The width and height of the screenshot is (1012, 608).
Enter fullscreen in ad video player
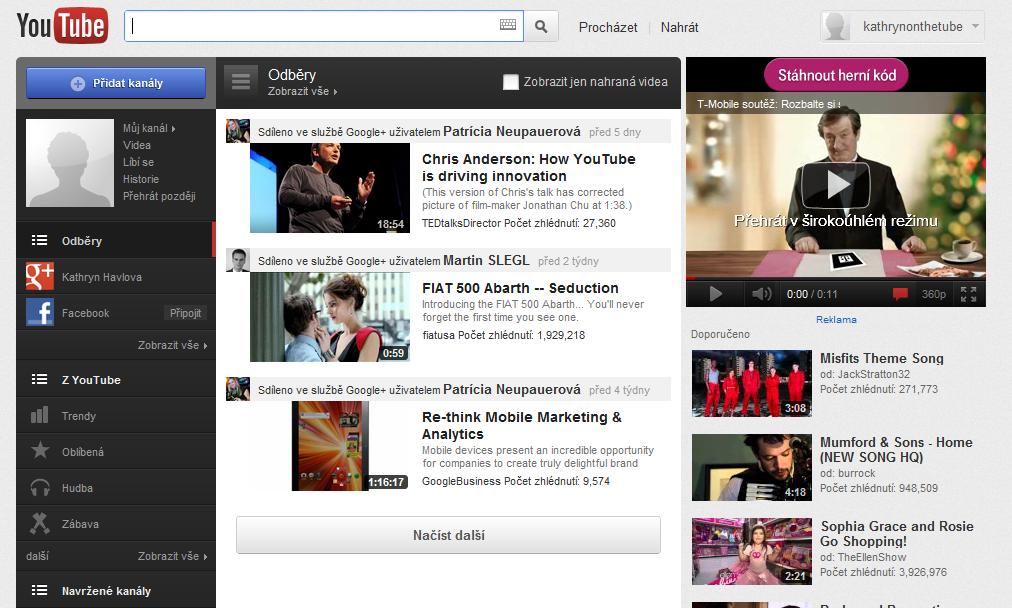click(968, 294)
